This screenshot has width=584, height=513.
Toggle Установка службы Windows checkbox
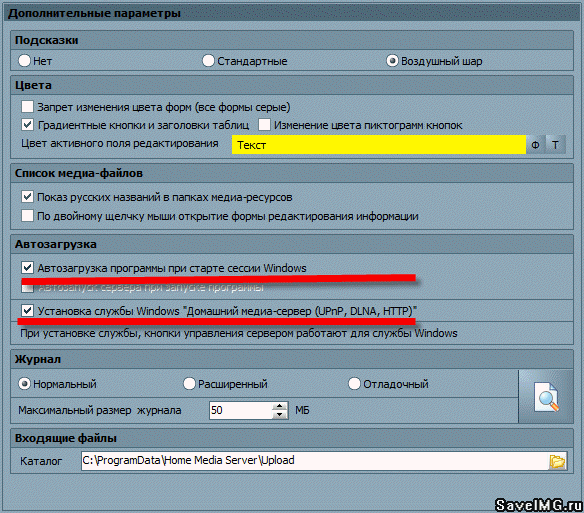pos(27,310)
